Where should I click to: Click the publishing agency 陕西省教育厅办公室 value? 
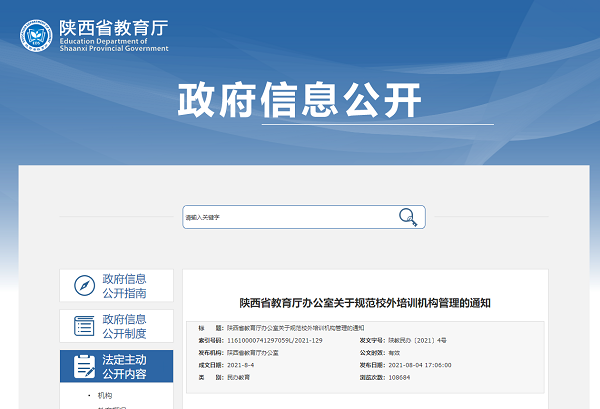coord(252,353)
